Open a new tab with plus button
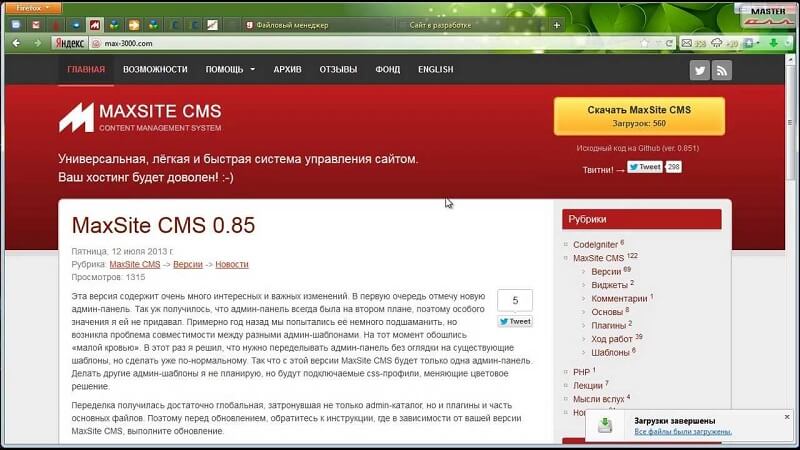 (557, 25)
